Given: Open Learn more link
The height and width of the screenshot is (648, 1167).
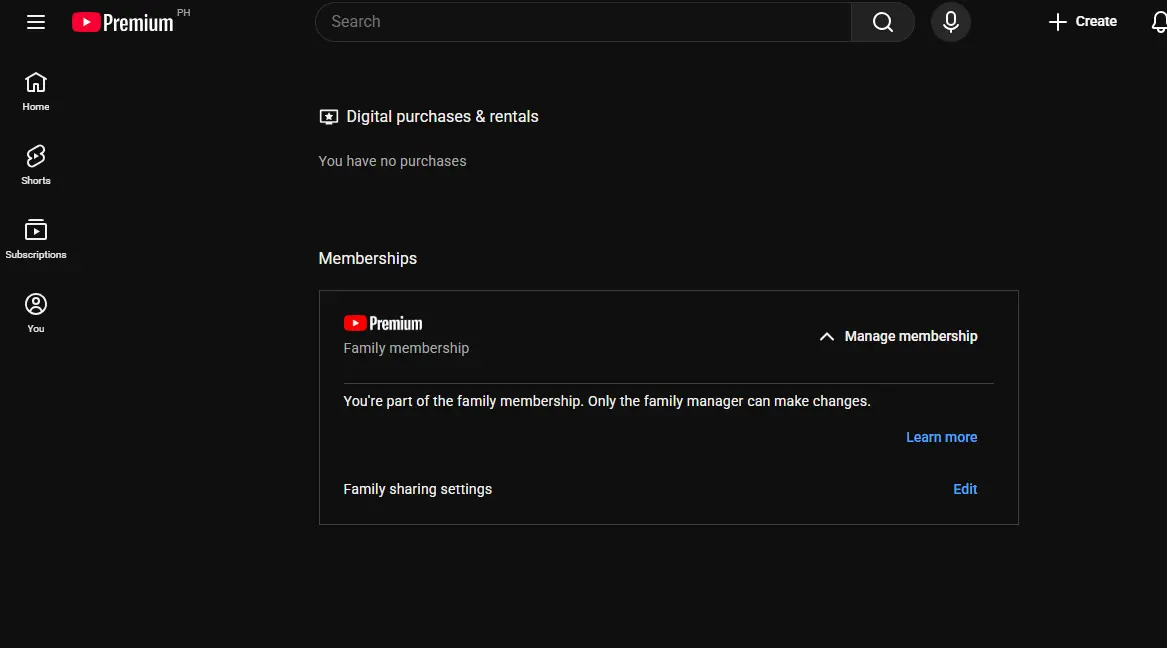Looking at the screenshot, I should coord(941,437).
